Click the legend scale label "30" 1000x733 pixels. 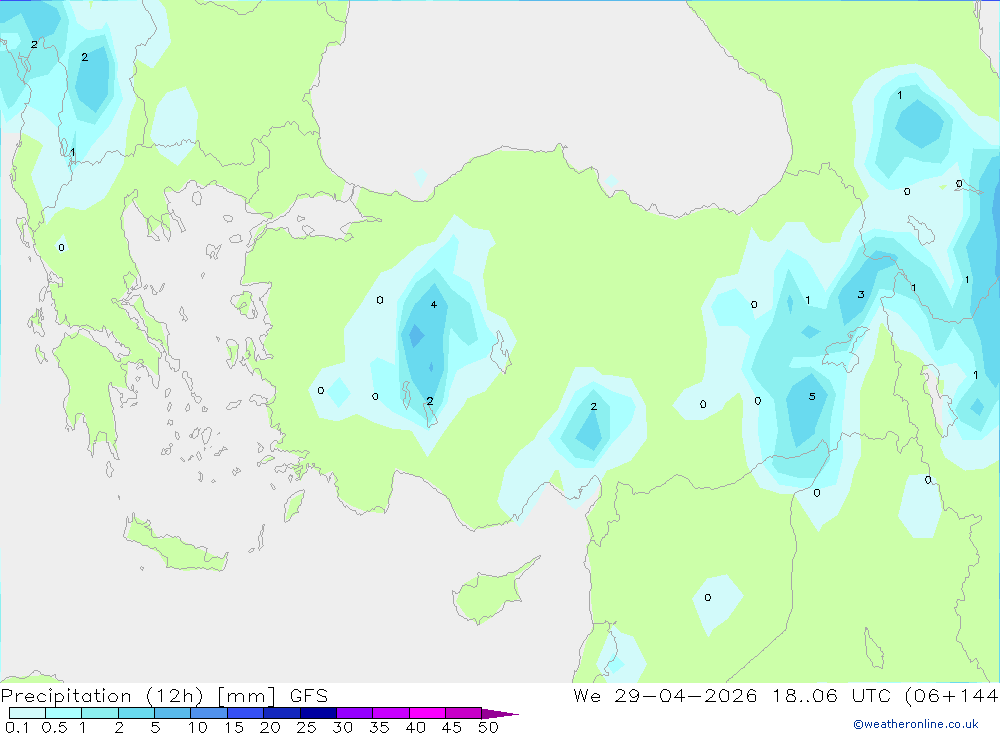coord(342,727)
